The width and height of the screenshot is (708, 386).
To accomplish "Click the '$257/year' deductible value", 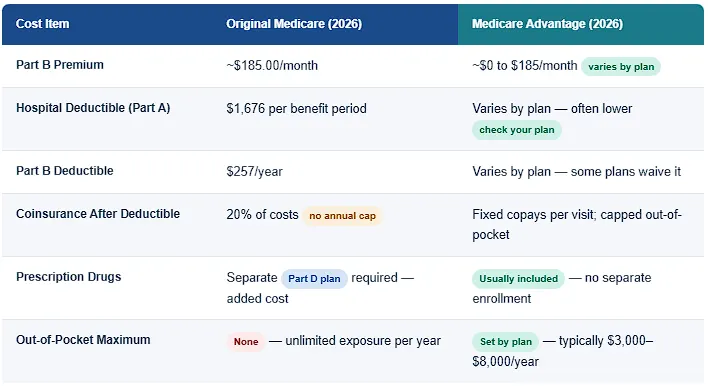I will (255, 172).
